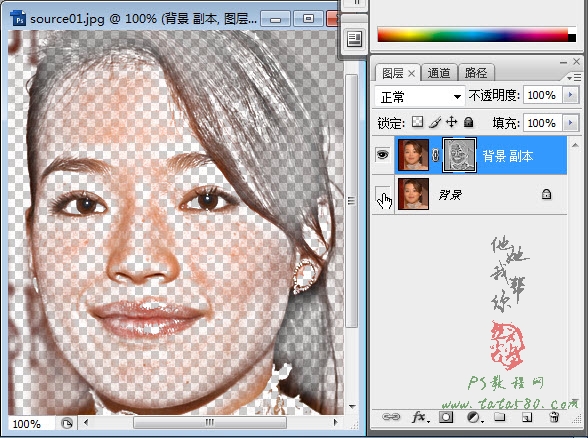Click the mask link chain on 背景 副本
The height and width of the screenshot is (438, 588).
click(435, 155)
